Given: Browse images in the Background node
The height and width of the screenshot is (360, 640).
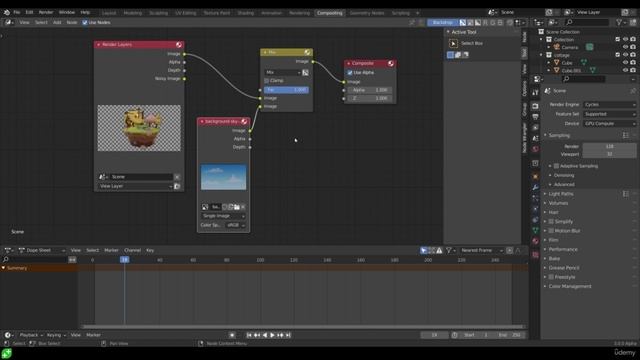Looking at the screenshot, I should click(x=205, y=207).
